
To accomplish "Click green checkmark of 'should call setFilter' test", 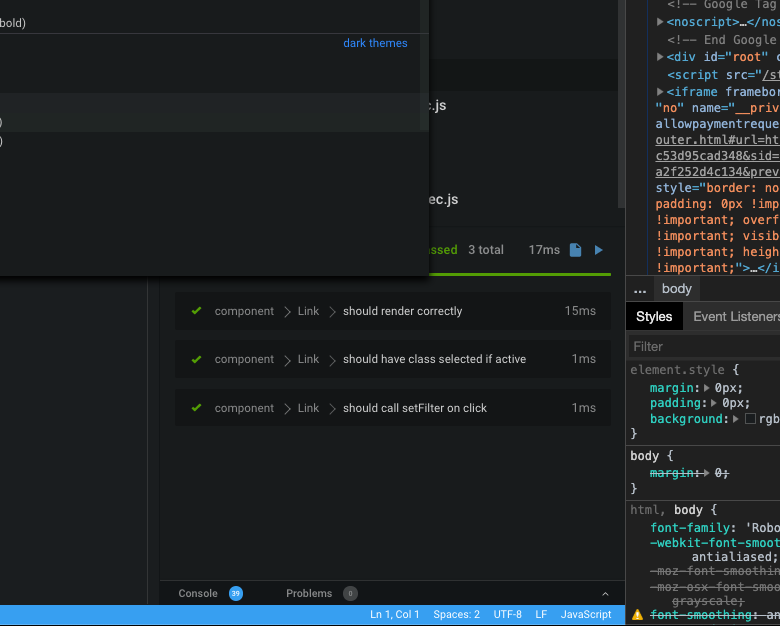I will [196, 408].
